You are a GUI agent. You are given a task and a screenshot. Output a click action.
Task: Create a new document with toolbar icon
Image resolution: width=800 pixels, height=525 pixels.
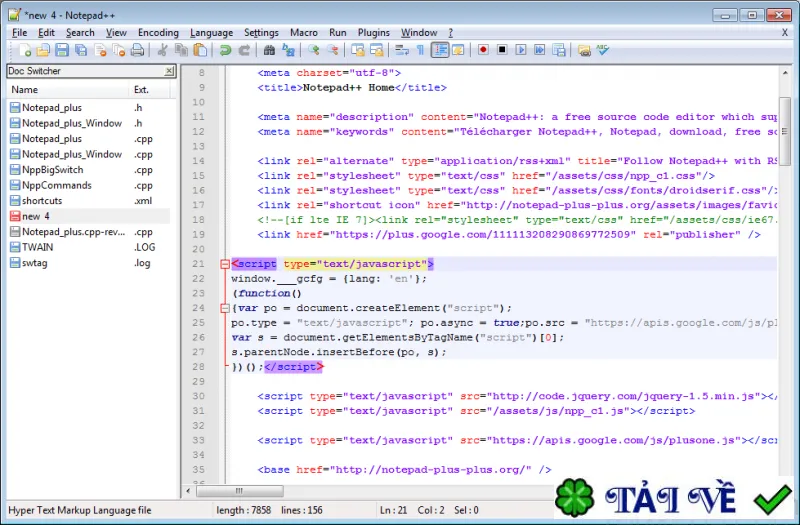coord(24,50)
